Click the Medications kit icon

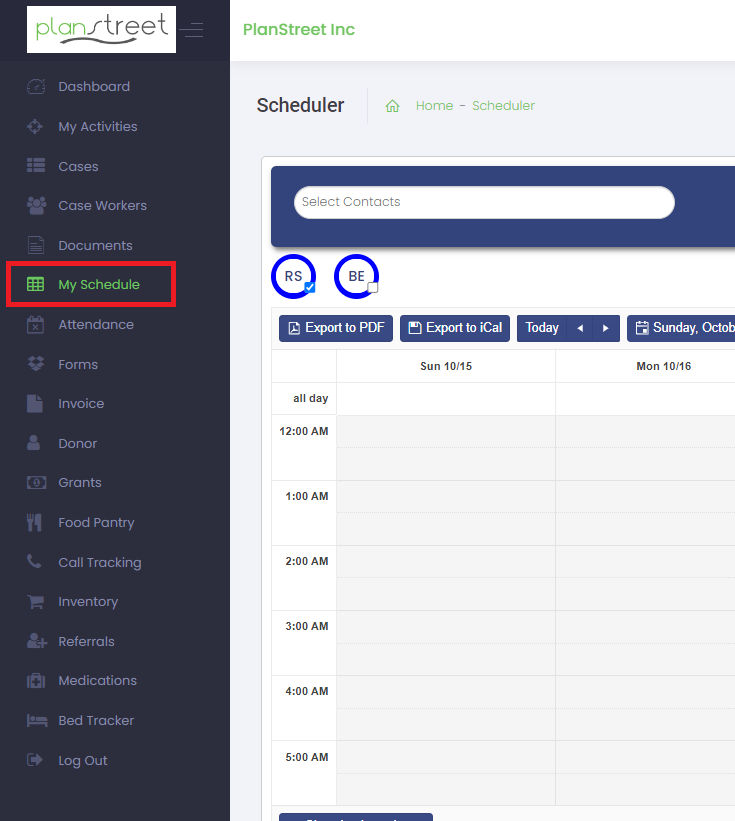pos(36,681)
